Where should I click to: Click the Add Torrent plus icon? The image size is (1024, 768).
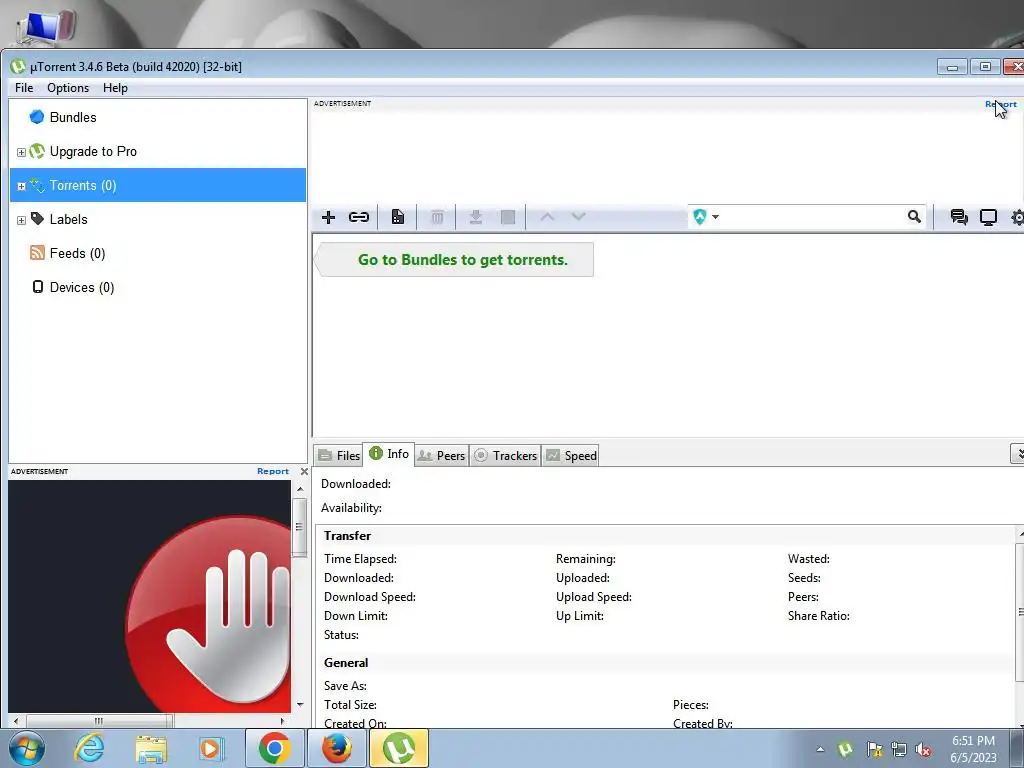coord(328,217)
